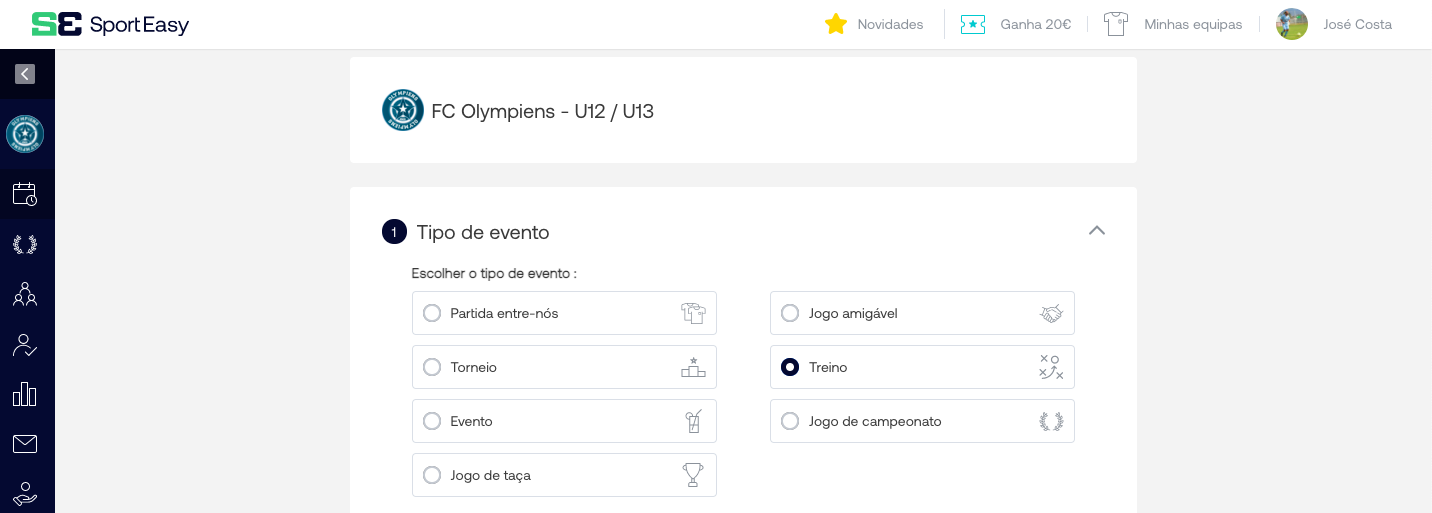Open Novidades in the top bar

pos(874,24)
